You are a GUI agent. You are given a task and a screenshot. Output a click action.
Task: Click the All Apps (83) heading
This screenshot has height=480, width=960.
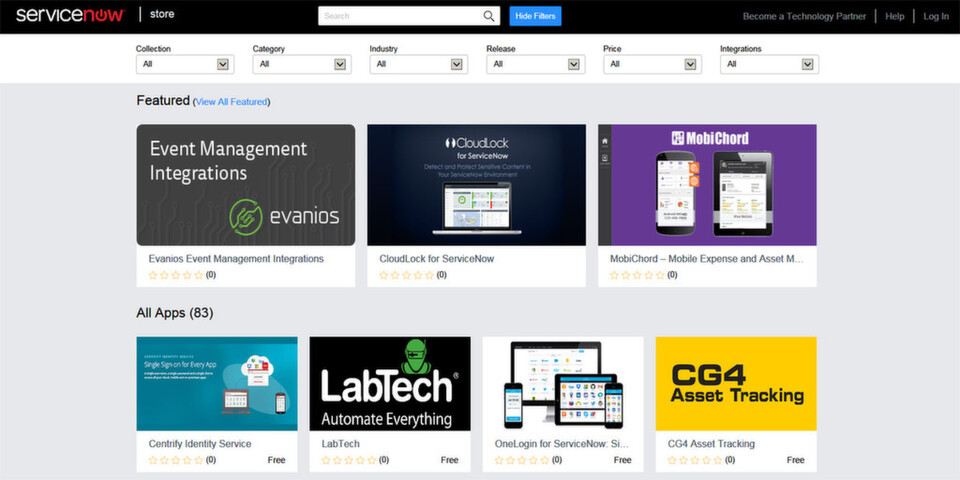pyautogui.click(x=174, y=313)
